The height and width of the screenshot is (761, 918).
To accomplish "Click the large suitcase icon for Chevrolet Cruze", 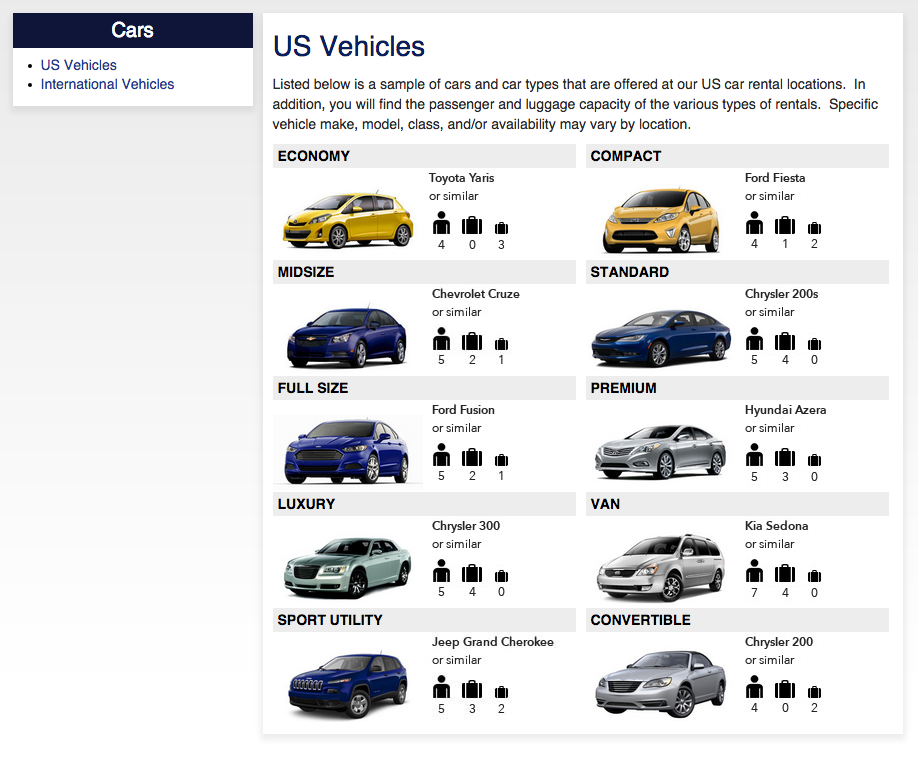I will pos(472,341).
